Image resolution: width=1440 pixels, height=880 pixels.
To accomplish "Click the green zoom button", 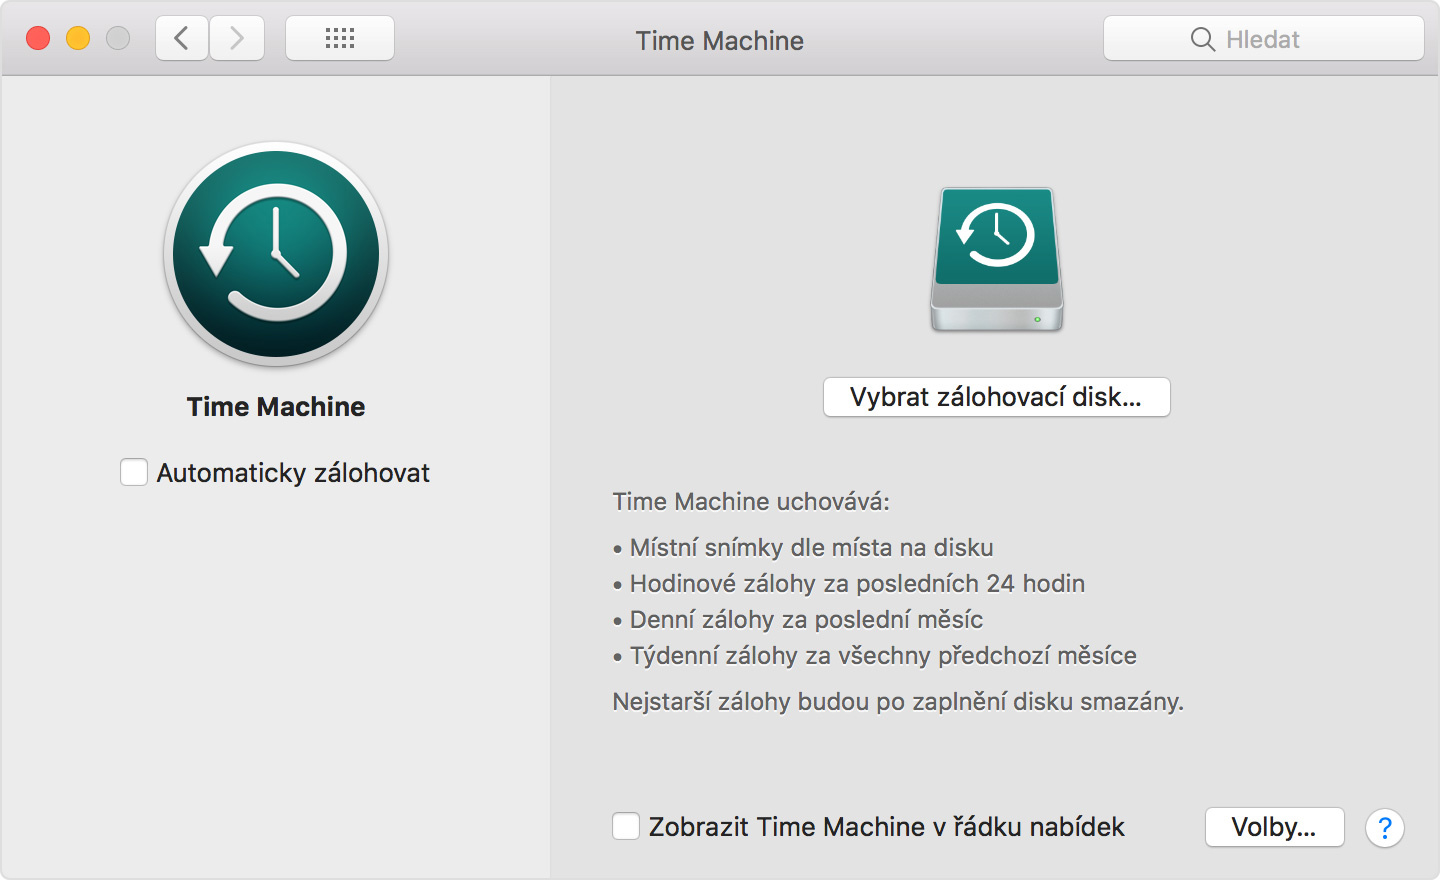I will 118,38.
